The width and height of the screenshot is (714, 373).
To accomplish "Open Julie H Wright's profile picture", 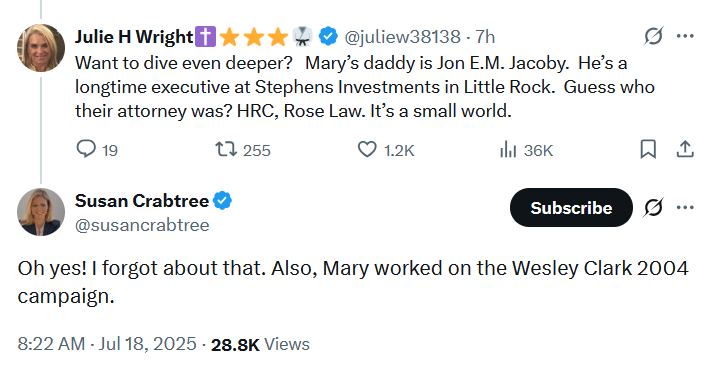I will (41, 48).
